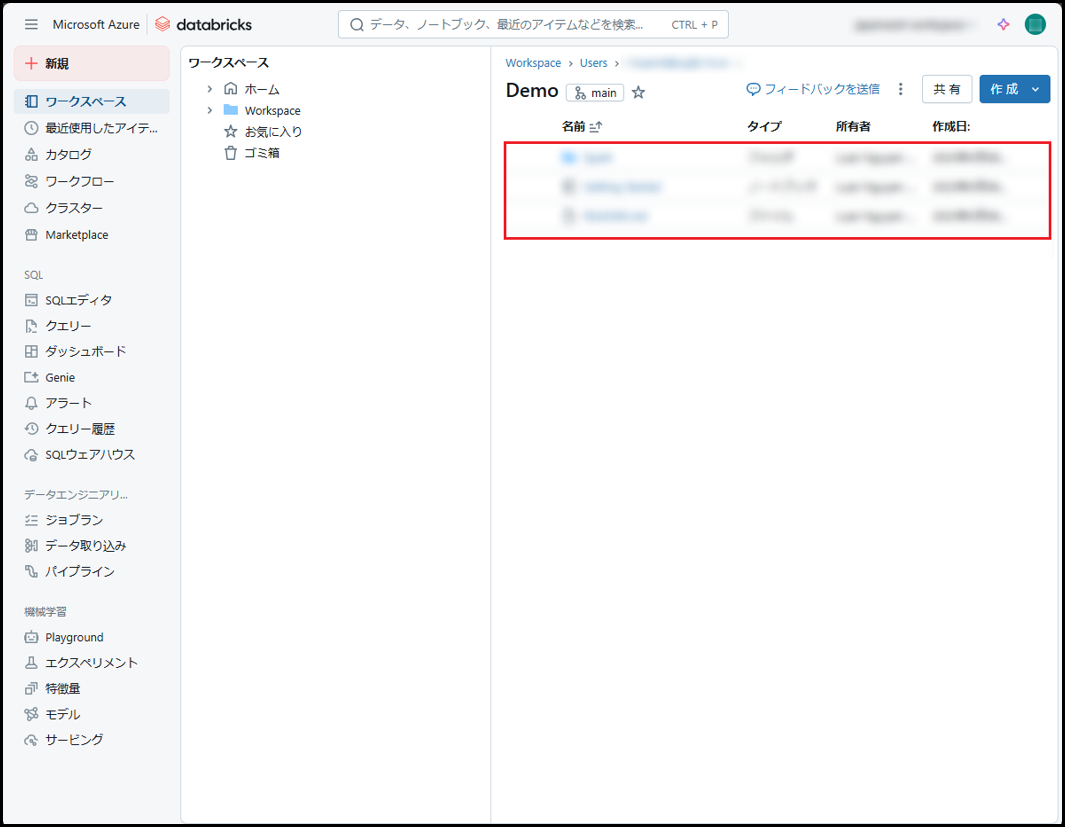Image resolution: width=1065 pixels, height=827 pixels.
Task: Click the ジョブラン icon
Action: 31,520
